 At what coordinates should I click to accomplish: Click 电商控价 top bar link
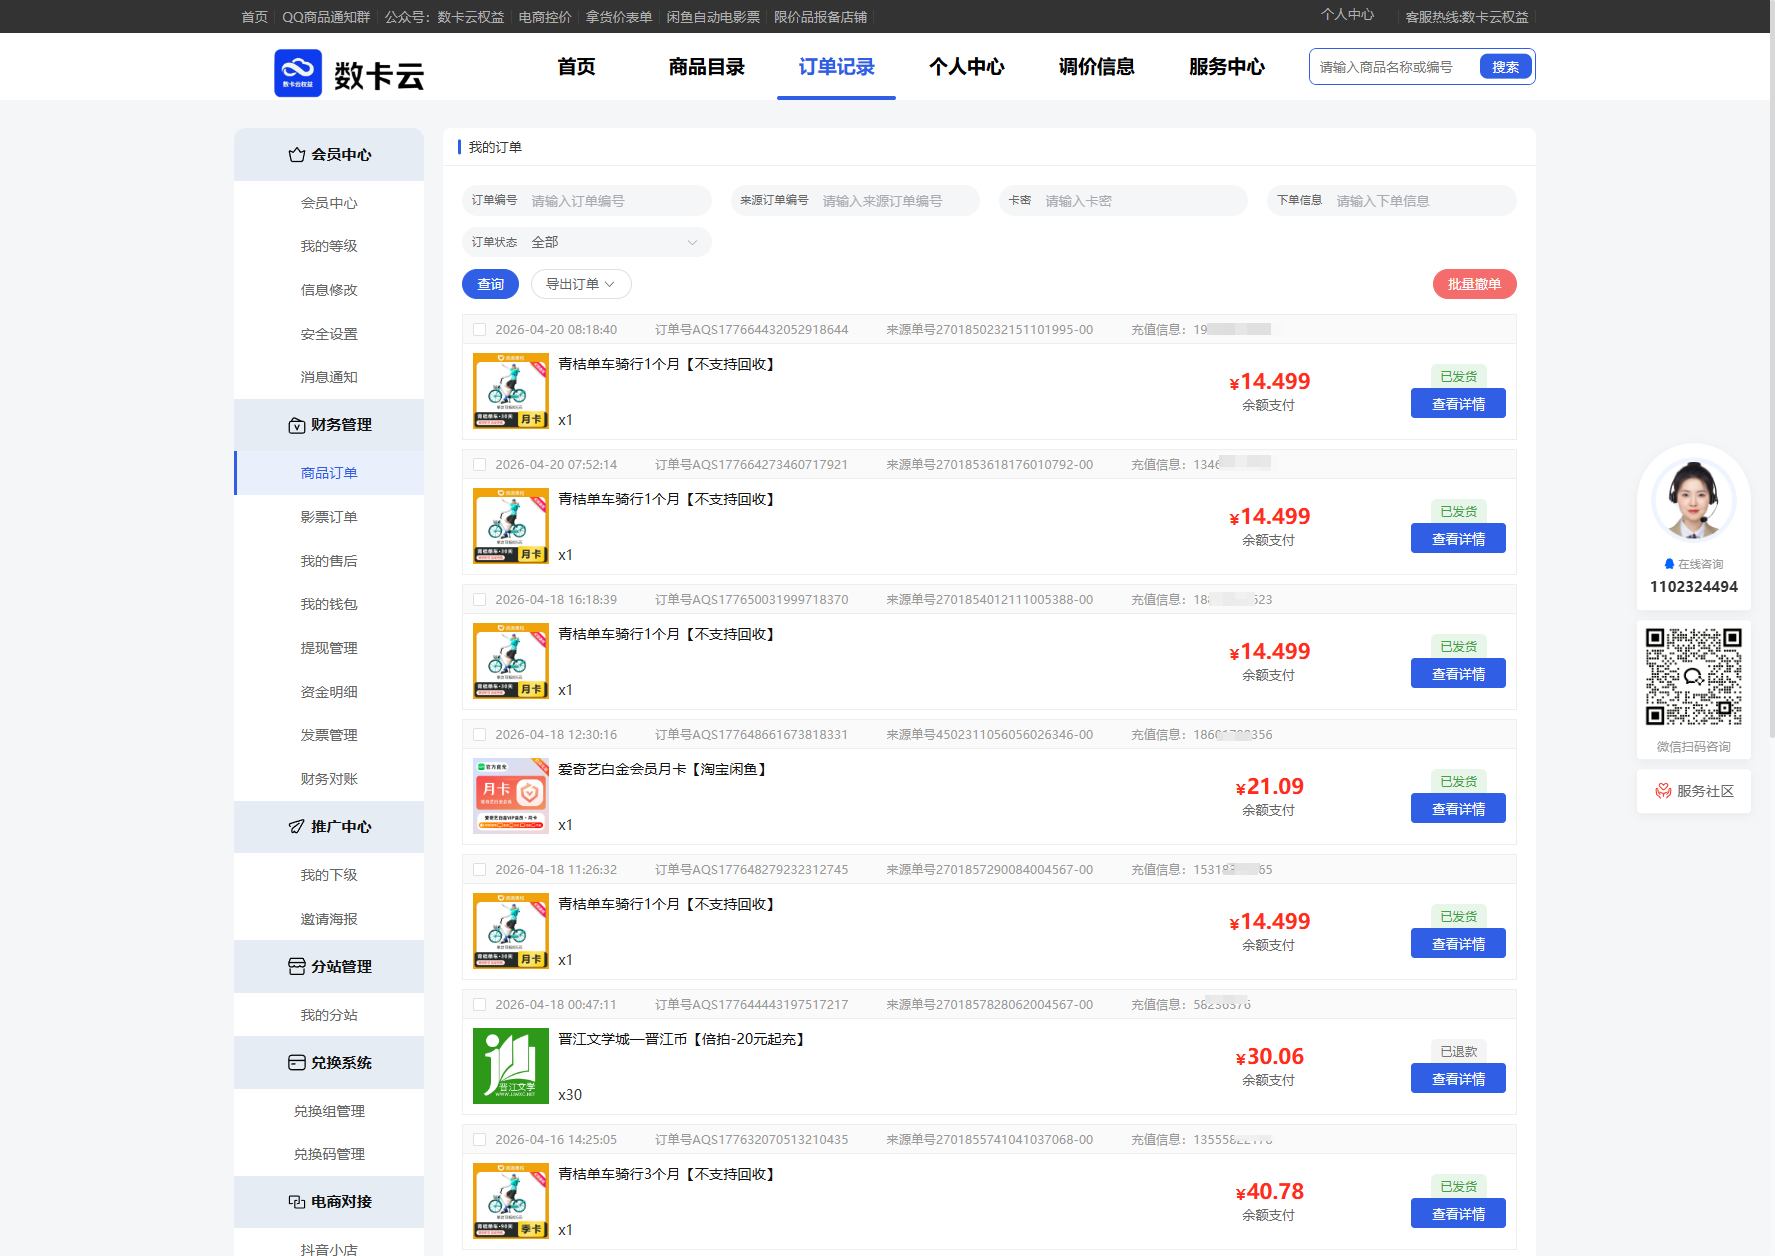(x=545, y=17)
